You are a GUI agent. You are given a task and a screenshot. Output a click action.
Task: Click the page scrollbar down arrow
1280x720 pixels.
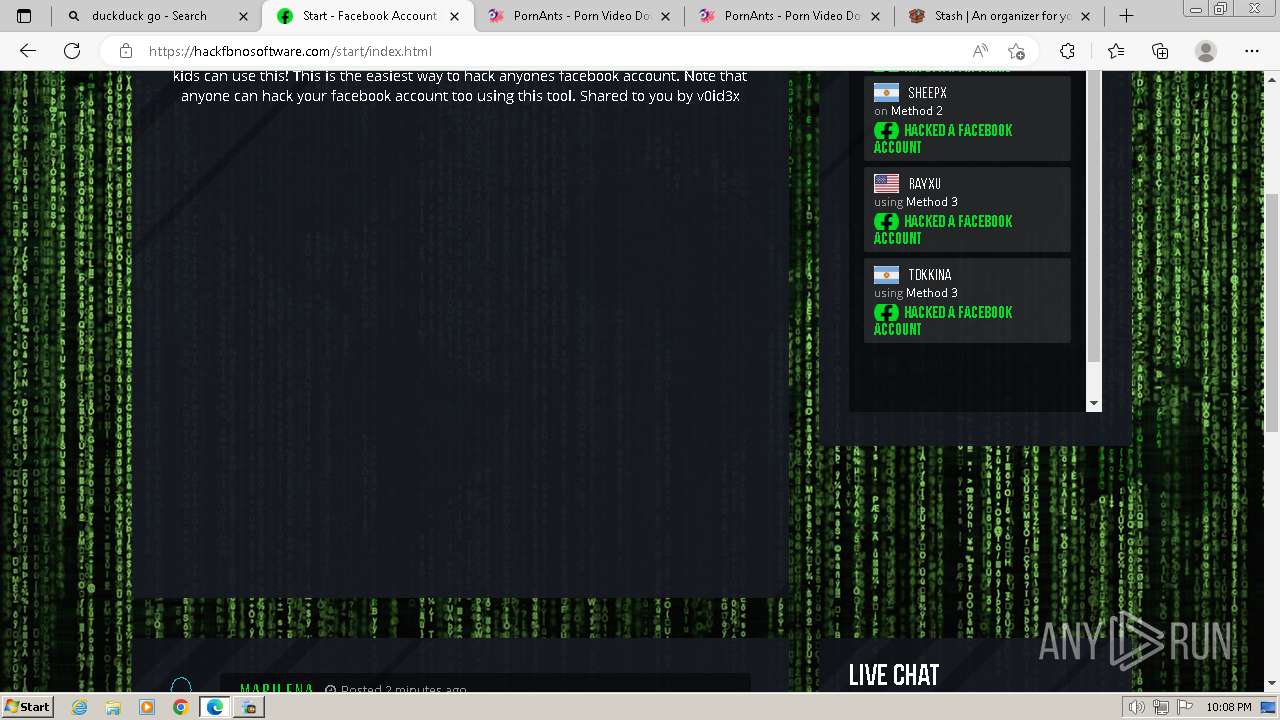click(1272, 684)
